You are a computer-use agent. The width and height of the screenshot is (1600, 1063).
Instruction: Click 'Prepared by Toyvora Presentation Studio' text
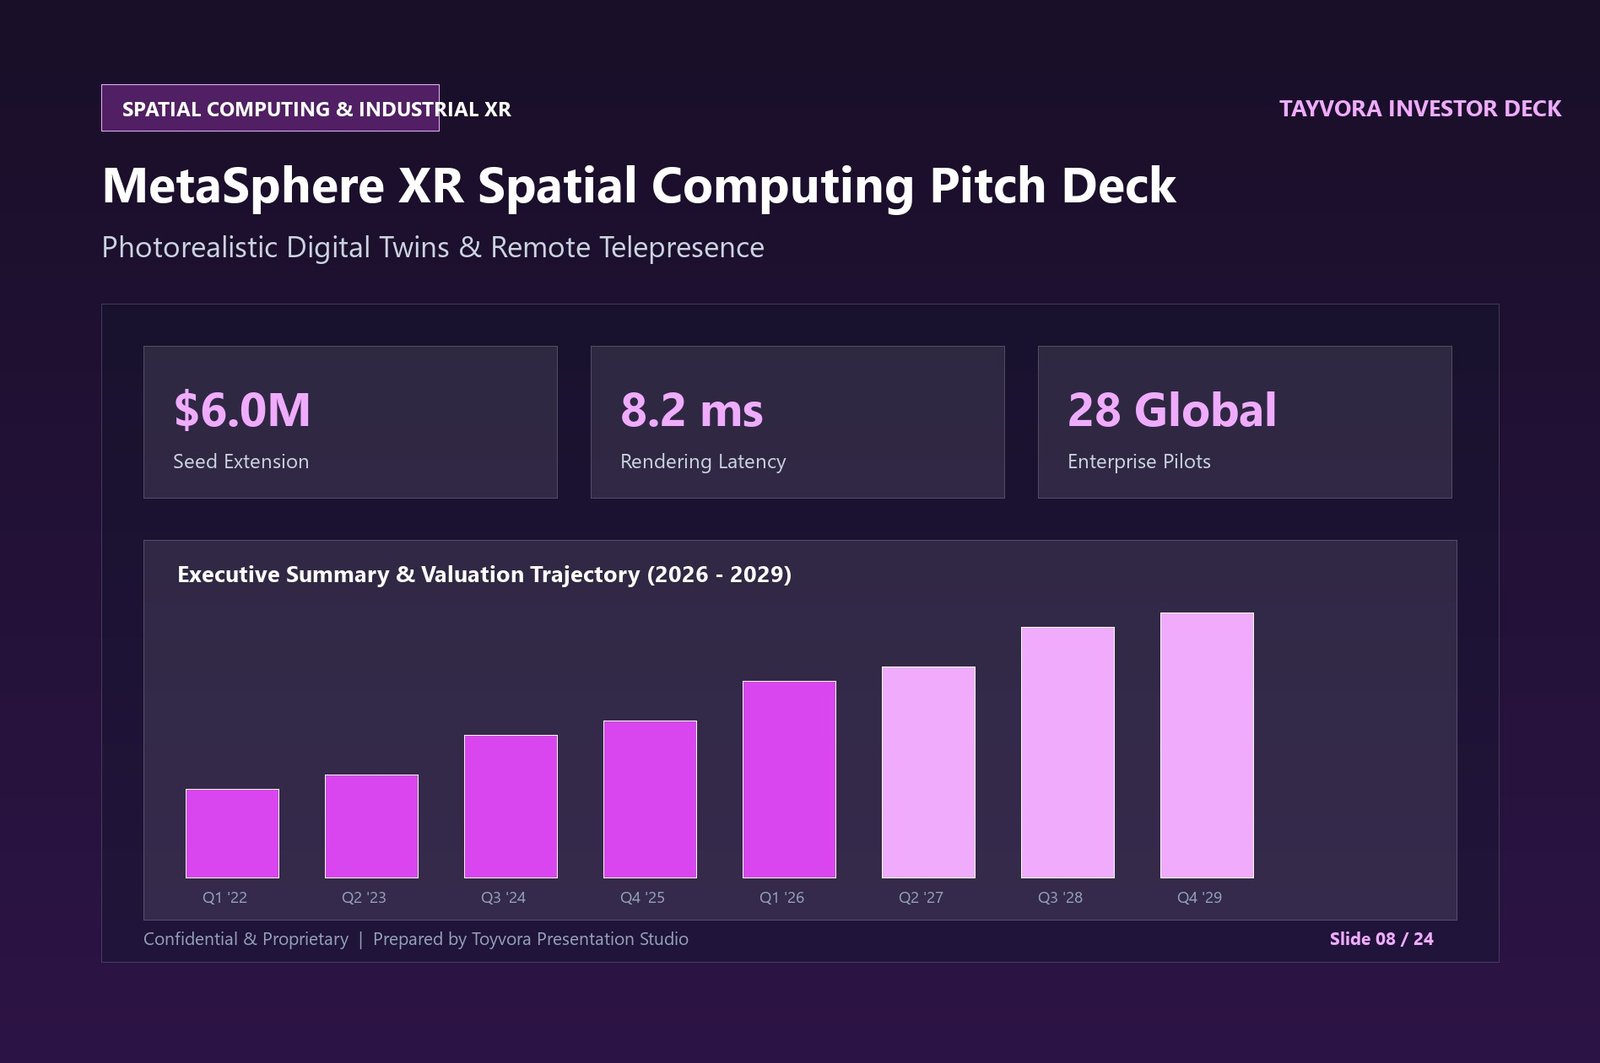(531, 939)
